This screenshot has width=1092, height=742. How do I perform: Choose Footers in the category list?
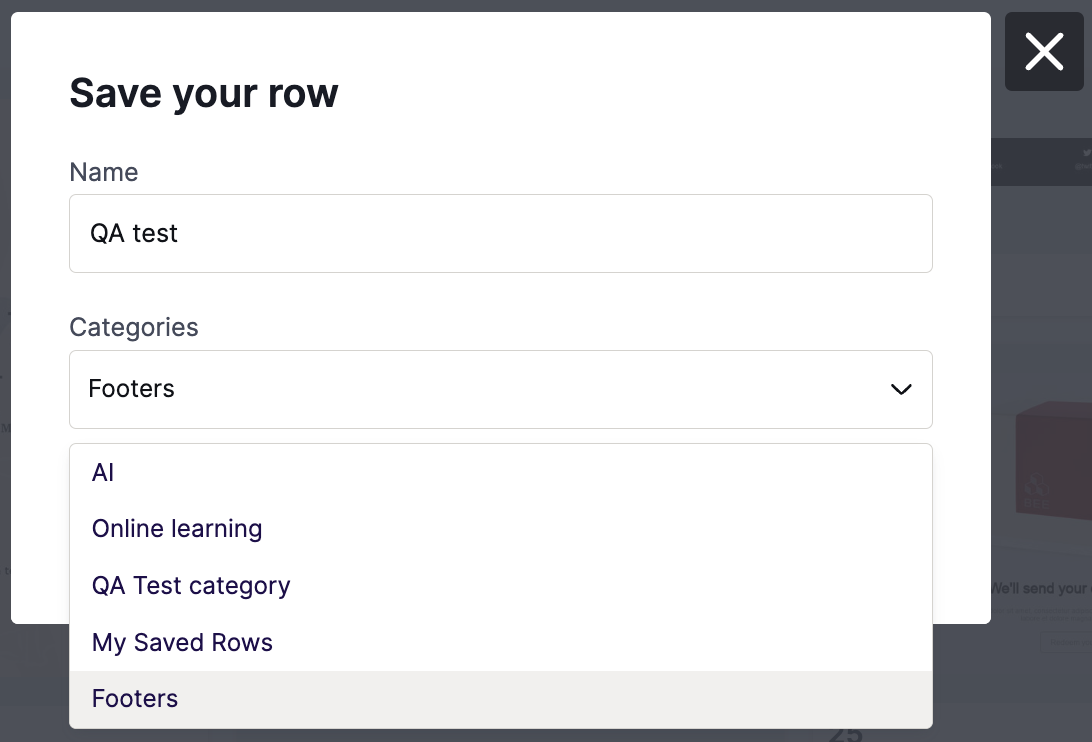click(501, 699)
